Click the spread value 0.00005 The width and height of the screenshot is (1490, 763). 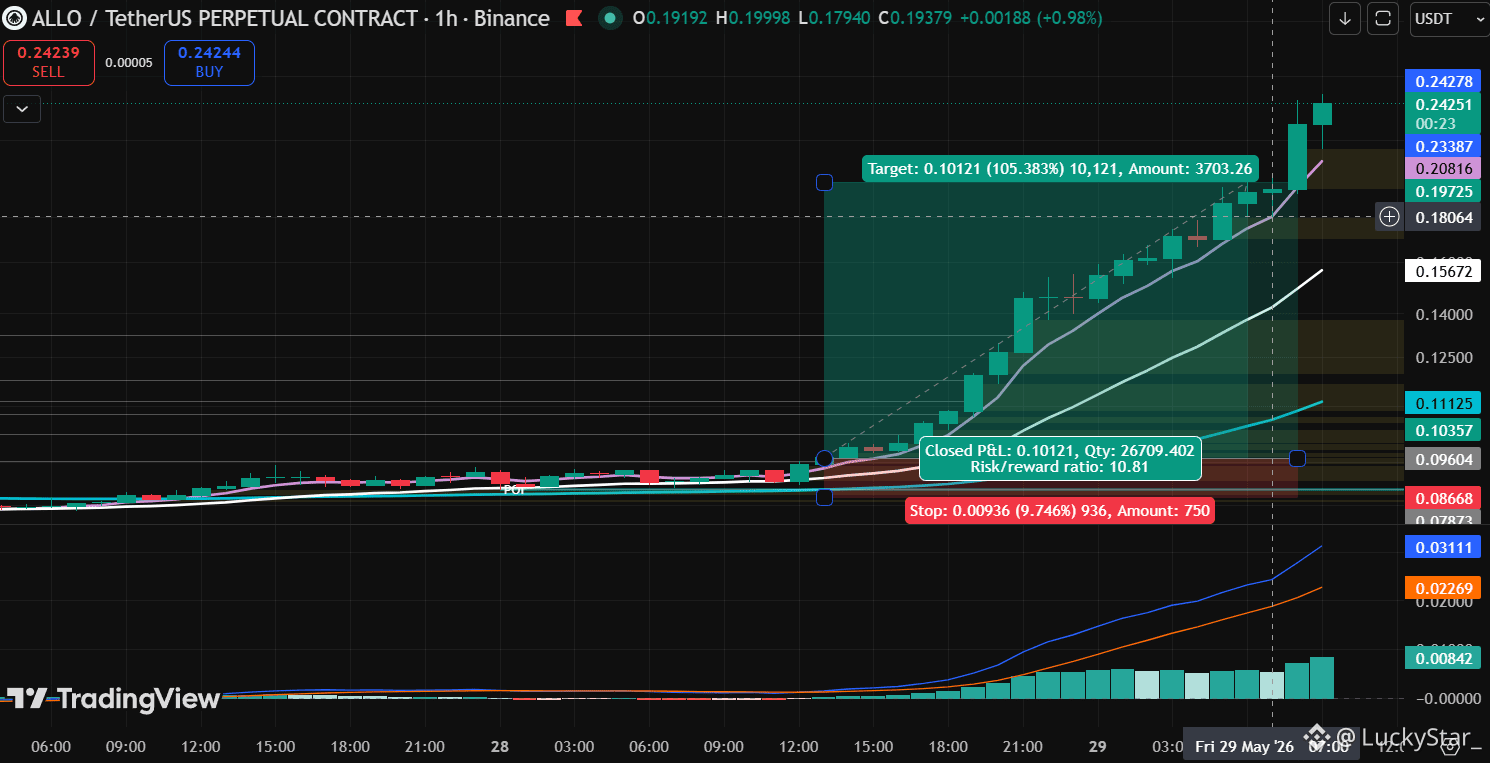(129, 62)
